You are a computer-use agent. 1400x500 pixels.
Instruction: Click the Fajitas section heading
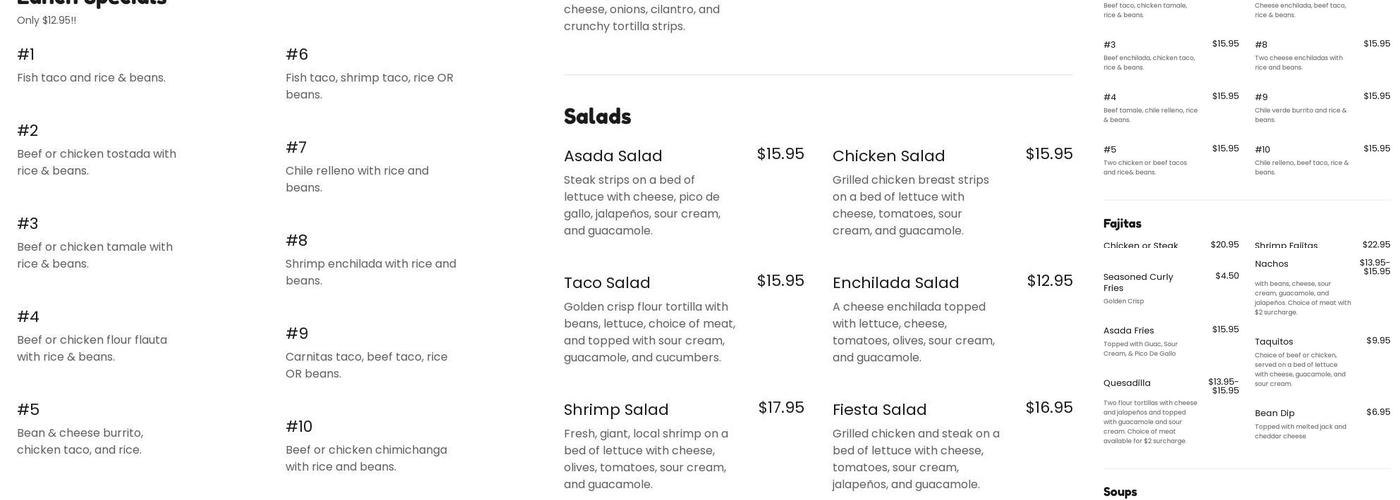(1122, 224)
